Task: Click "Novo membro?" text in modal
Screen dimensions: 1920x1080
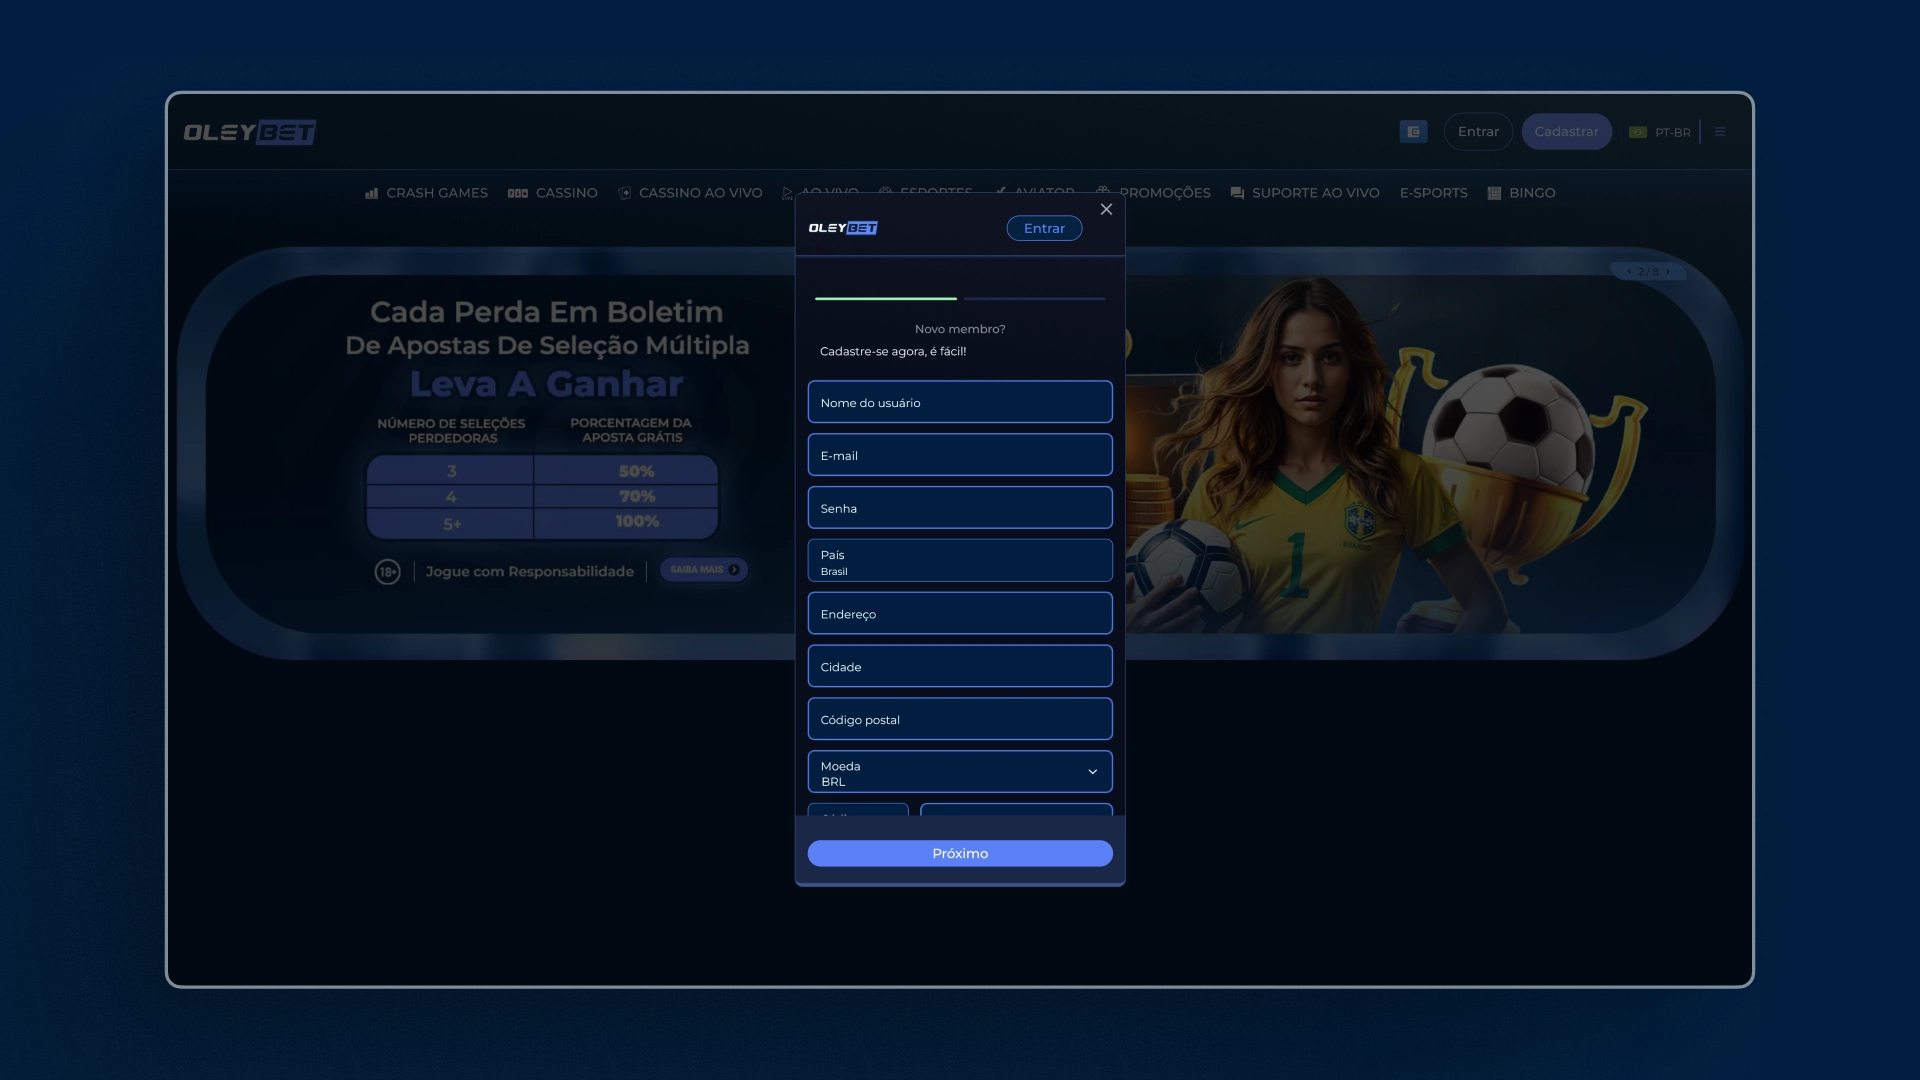Action: [960, 329]
